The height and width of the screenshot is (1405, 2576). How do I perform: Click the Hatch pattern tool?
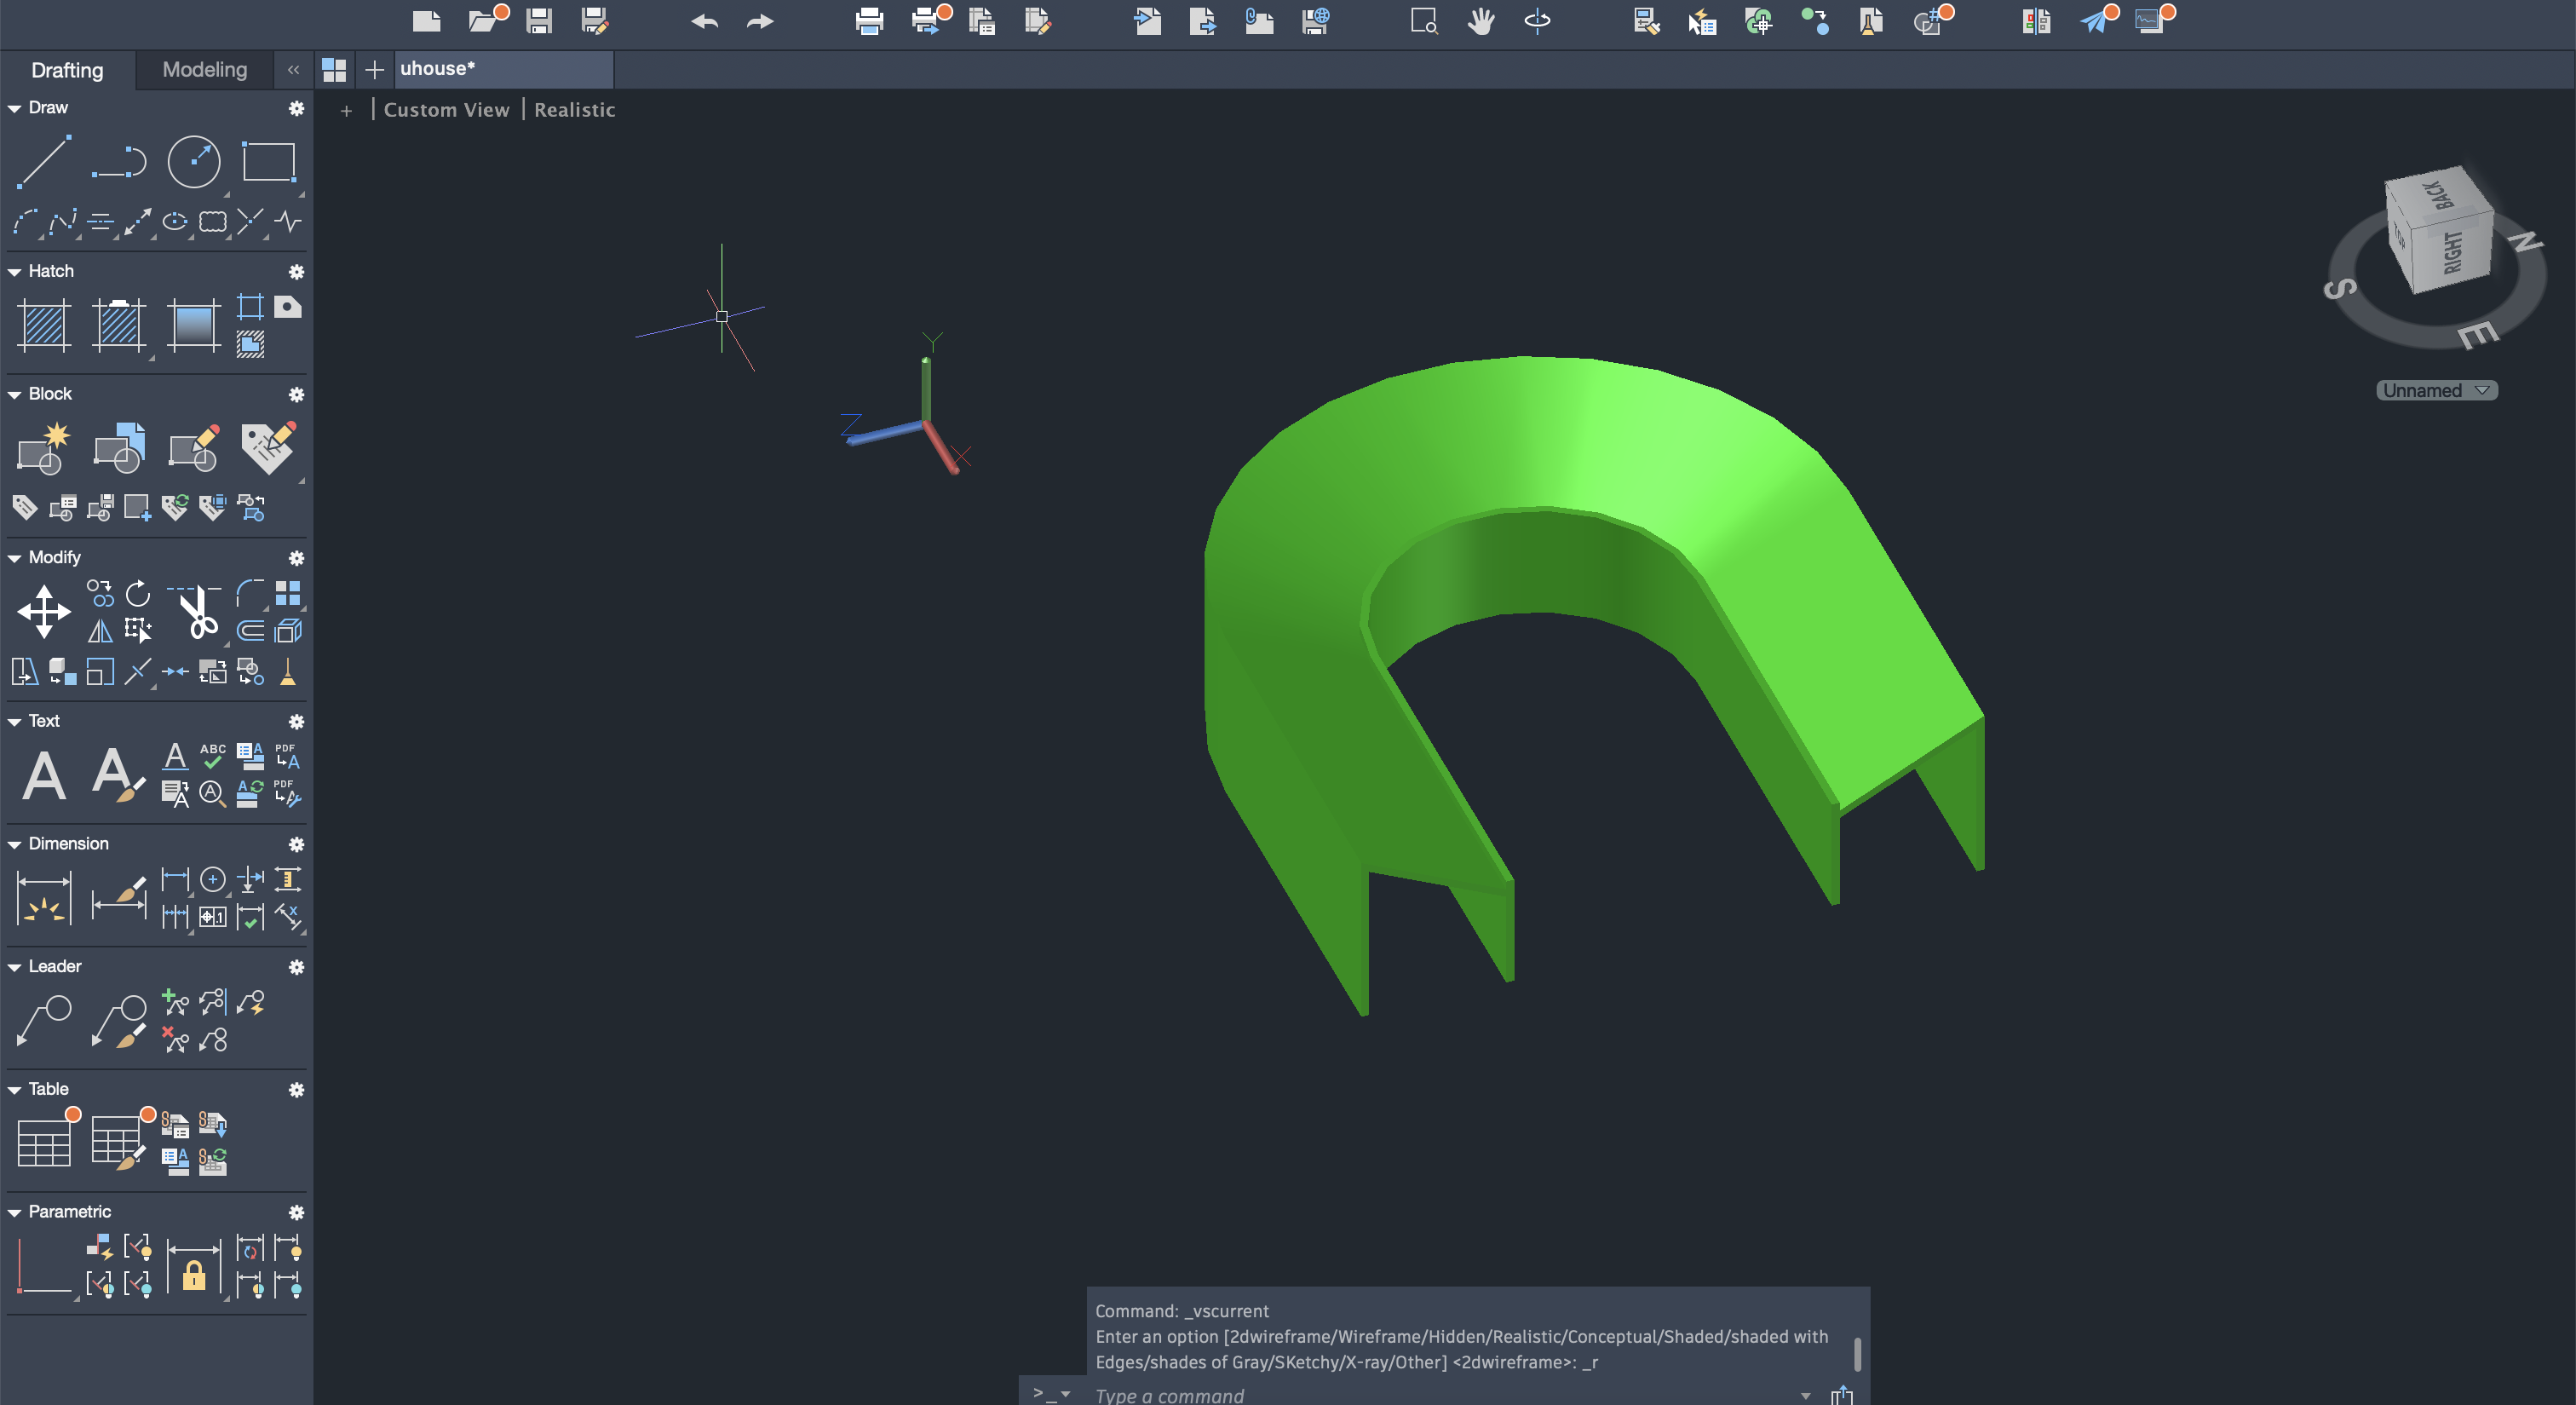pos(44,326)
